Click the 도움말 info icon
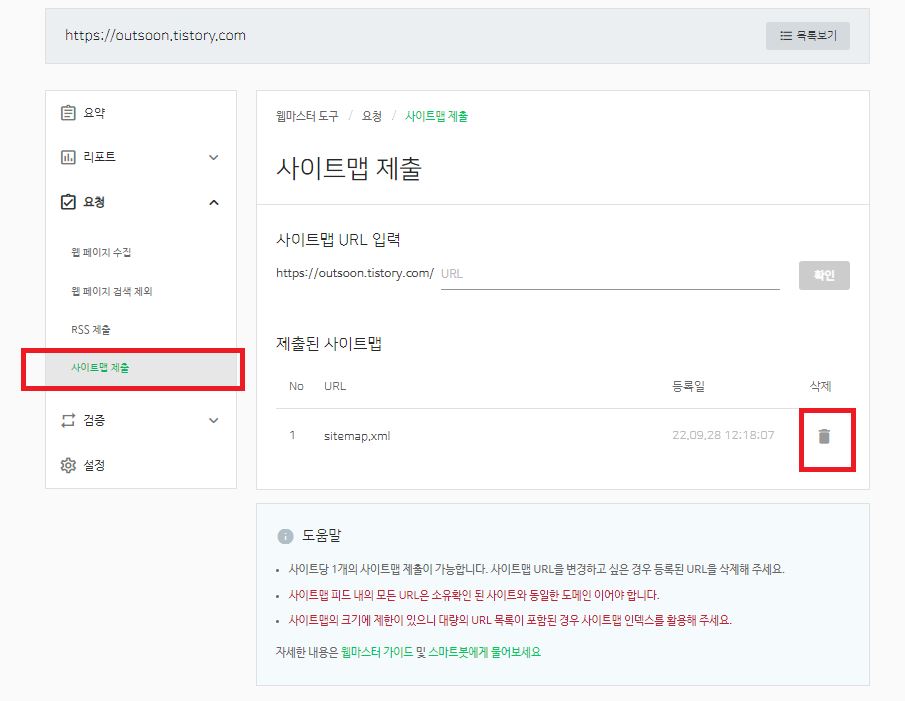Screen dimensions: 905x701 click(x=285, y=536)
